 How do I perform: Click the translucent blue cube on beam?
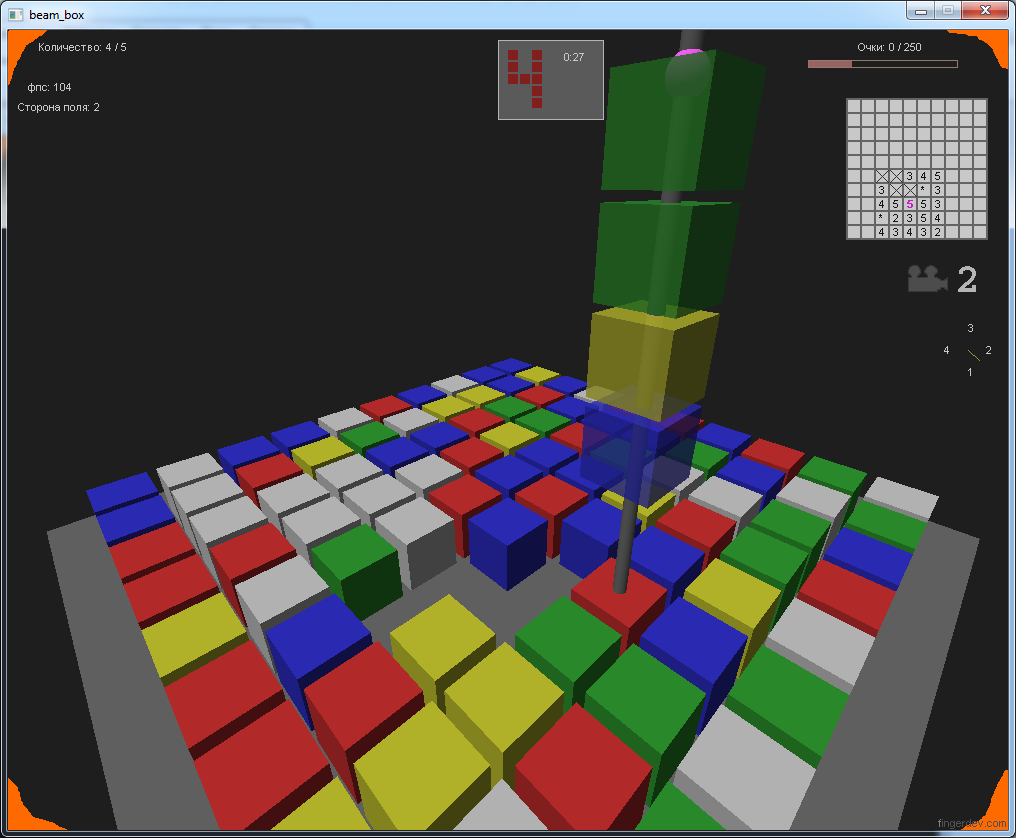[x=638, y=447]
